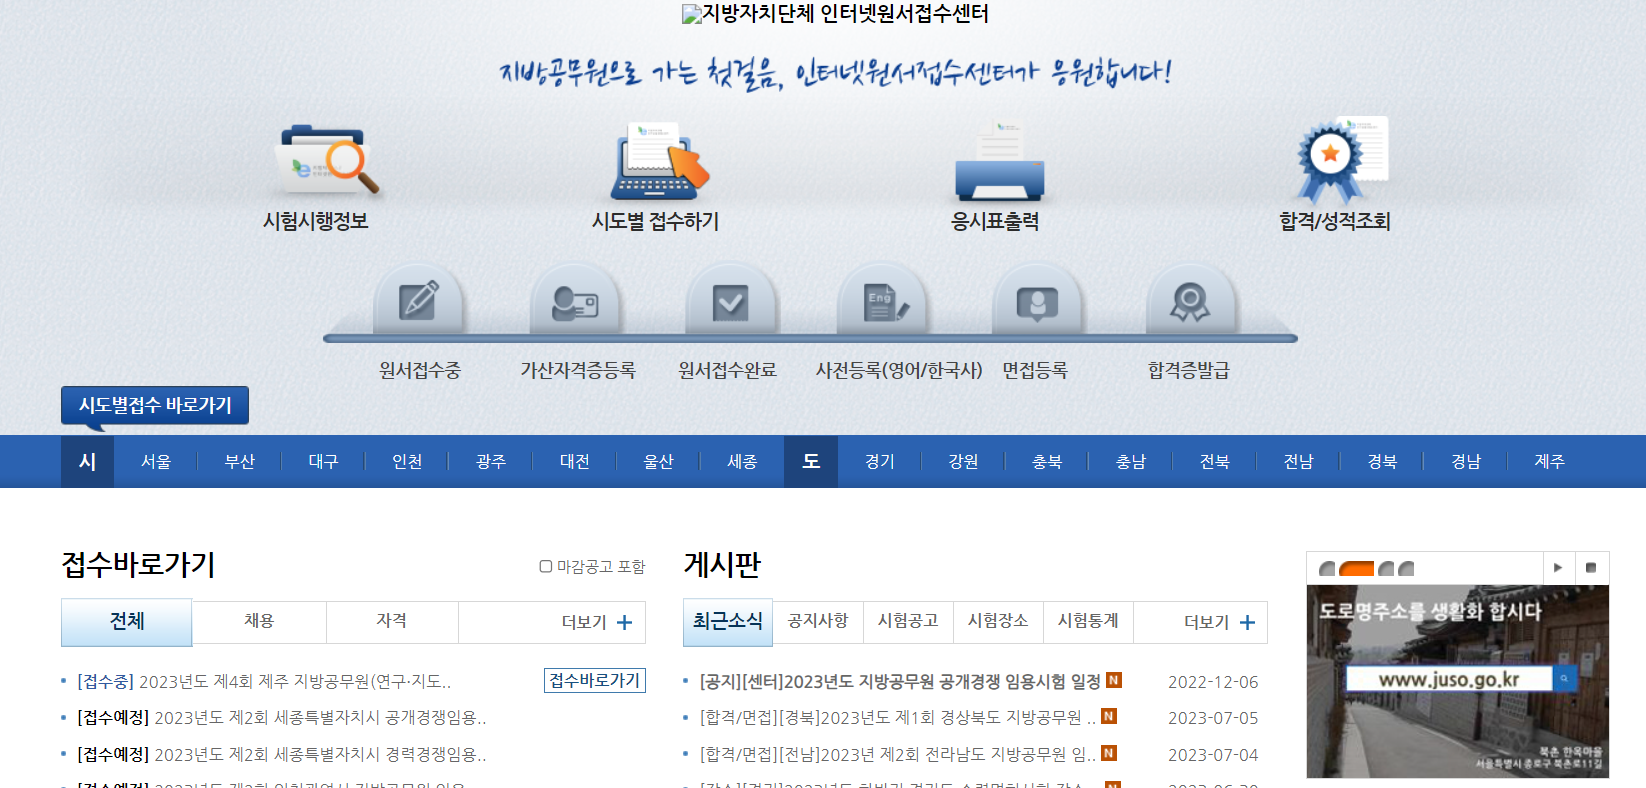Select 강원 in the region bar
The width and height of the screenshot is (1646, 788).
coord(964,462)
